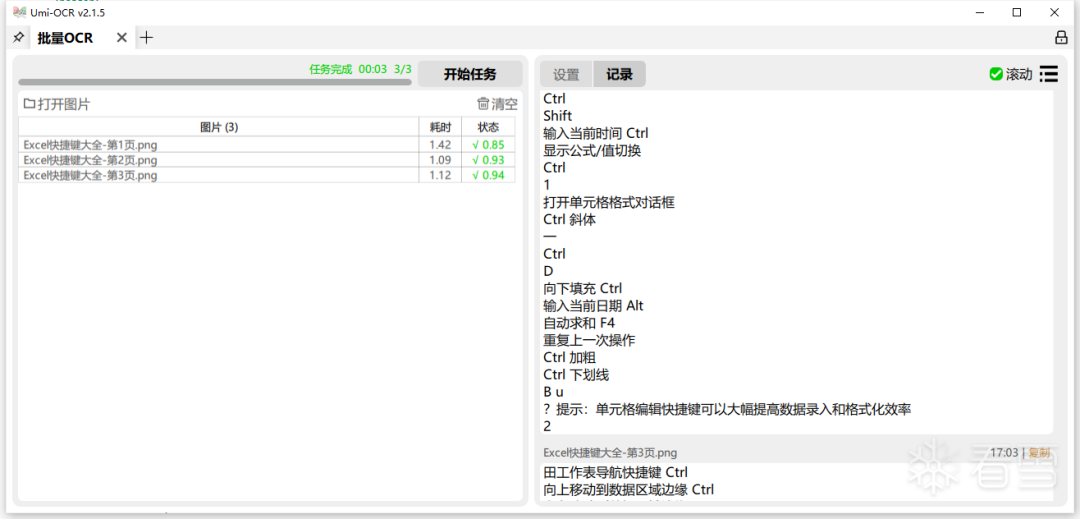Click the 1.42 time cell
The height and width of the screenshot is (519, 1080).
pos(440,145)
